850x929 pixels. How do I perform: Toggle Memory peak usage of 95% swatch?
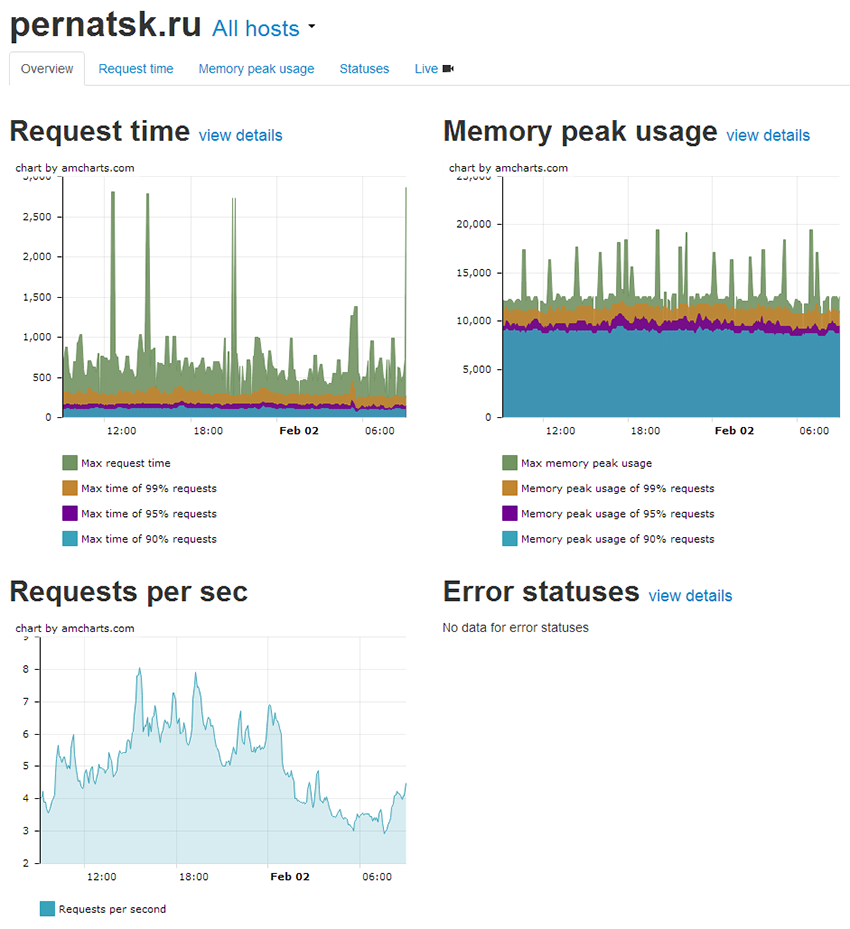[x=510, y=514]
